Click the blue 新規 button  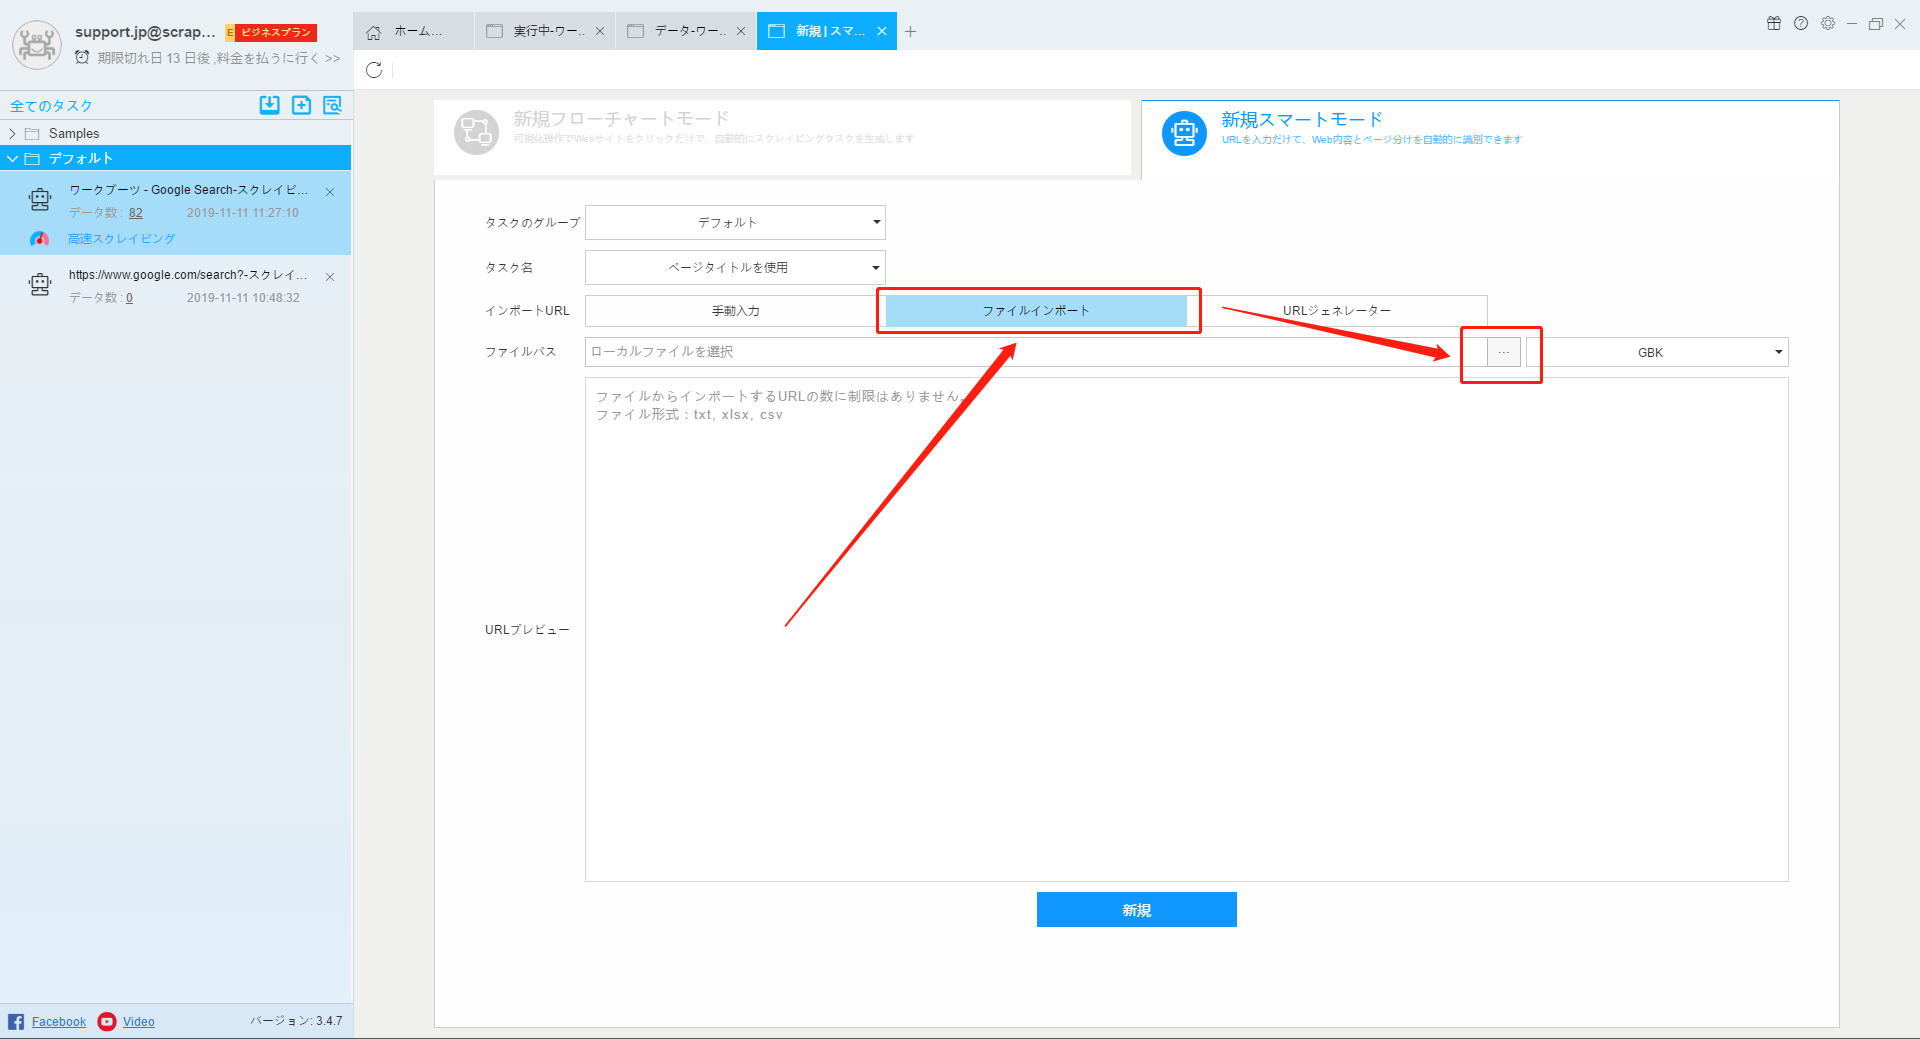pyautogui.click(x=1136, y=910)
